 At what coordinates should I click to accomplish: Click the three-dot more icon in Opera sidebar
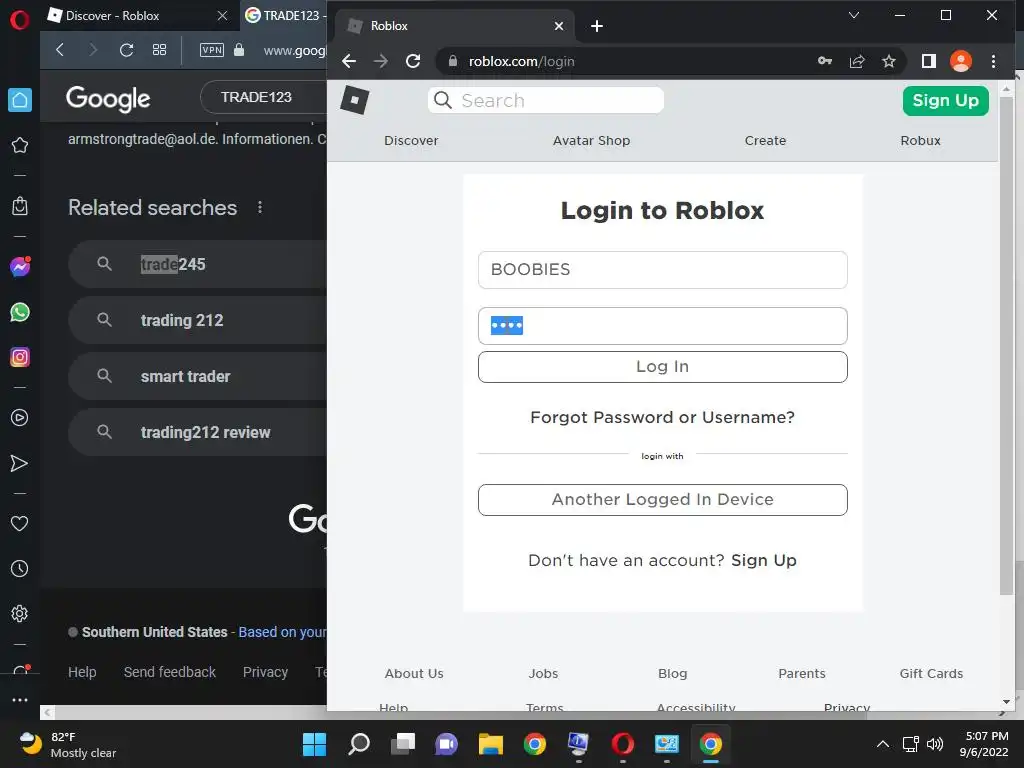(20, 699)
